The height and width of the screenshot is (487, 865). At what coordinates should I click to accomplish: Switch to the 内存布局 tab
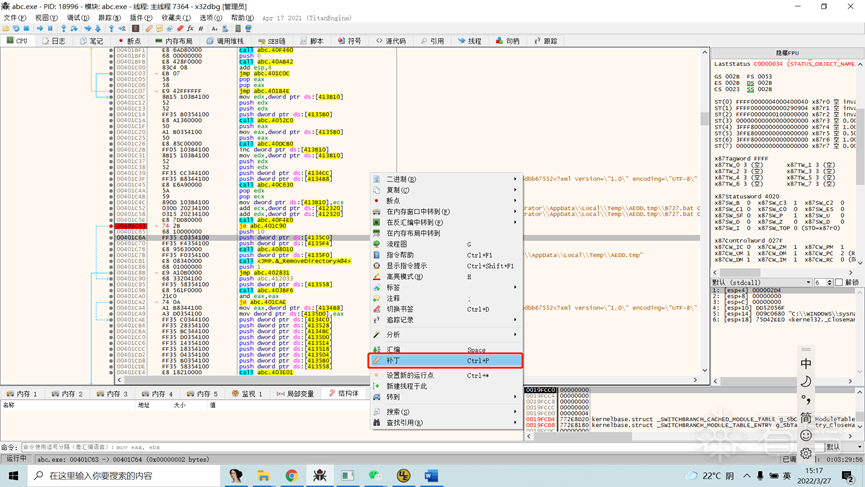[x=174, y=41]
